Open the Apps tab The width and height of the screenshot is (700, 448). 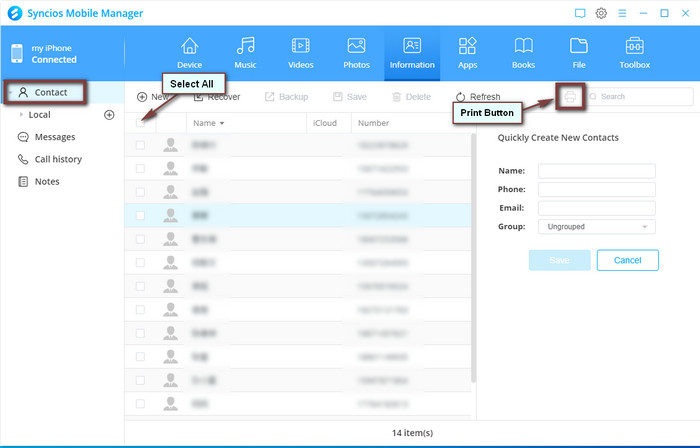click(x=467, y=54)
